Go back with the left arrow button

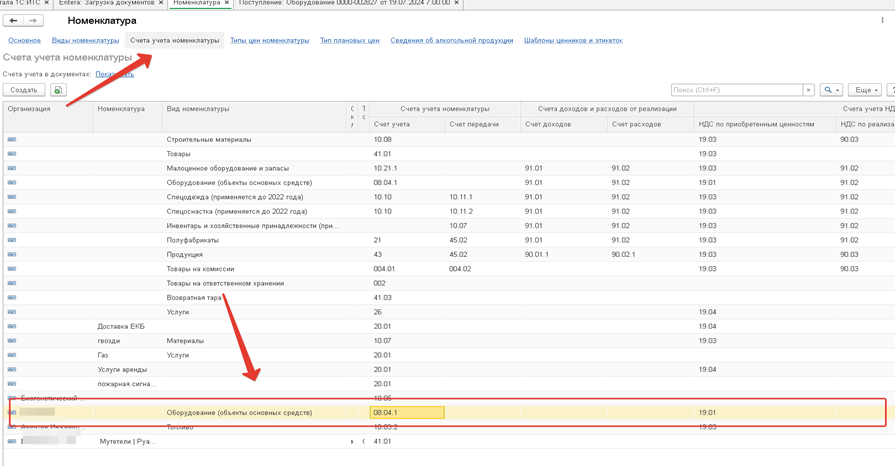13,21
